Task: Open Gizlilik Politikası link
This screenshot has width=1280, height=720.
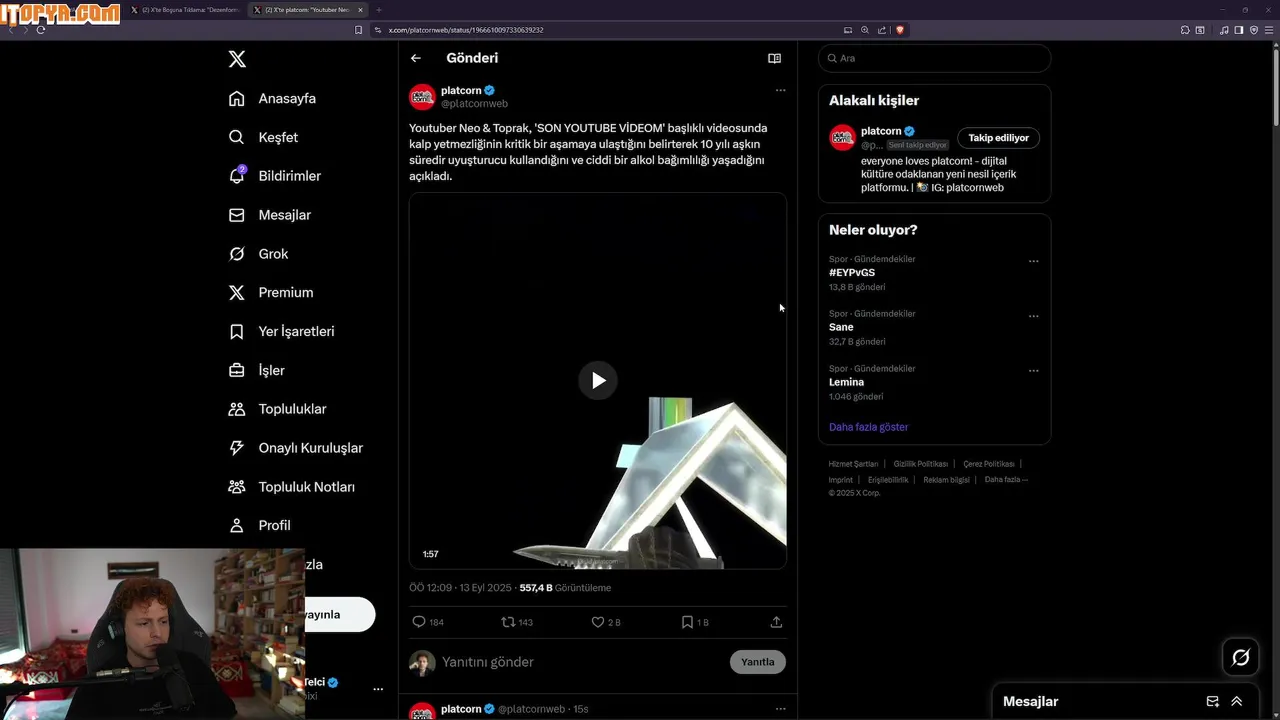Action: coord(920,464)
